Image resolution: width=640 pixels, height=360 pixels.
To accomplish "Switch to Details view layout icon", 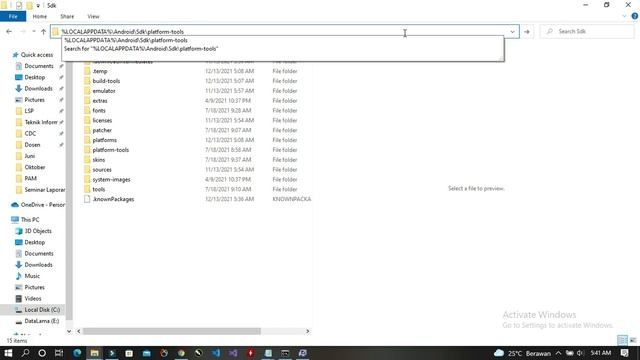I will [x=622, y=340].
